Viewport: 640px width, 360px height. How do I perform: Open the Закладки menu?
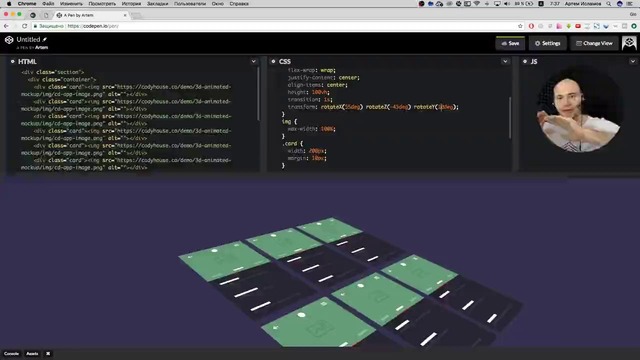pos(158,4)
